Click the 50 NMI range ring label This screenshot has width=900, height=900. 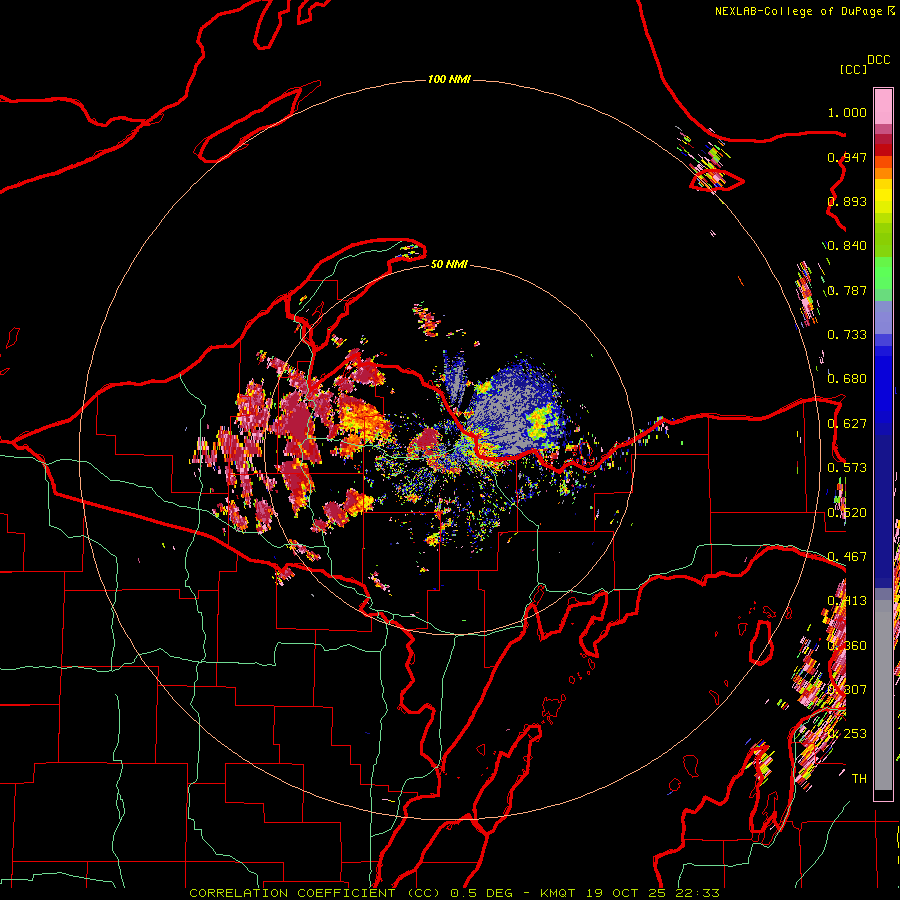point(449,264)
